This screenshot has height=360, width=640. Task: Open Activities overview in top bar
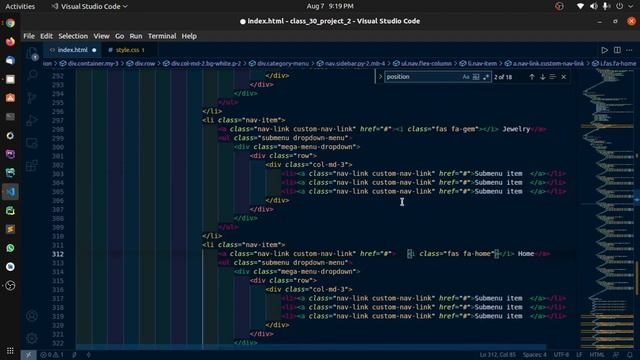[20, 6]
